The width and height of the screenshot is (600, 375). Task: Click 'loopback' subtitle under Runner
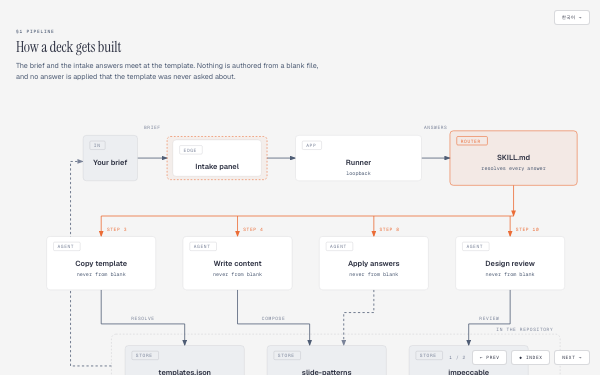358,173
